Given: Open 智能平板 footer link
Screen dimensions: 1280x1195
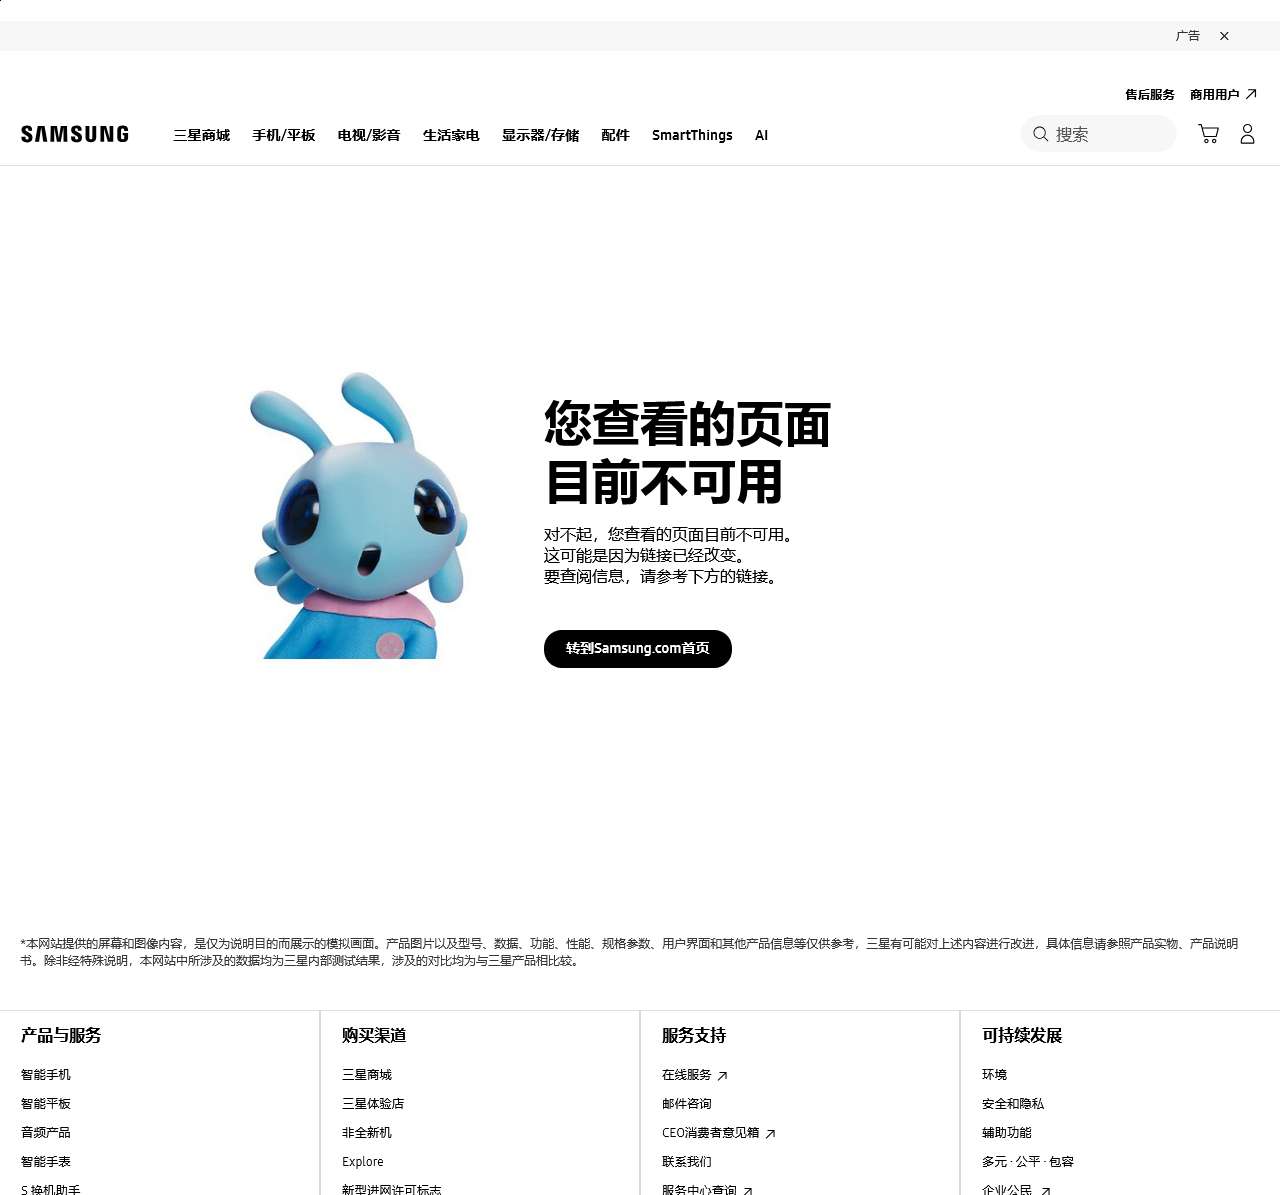Looking at the screenshot, I should pyautogui.click(x=46, y=1104).
